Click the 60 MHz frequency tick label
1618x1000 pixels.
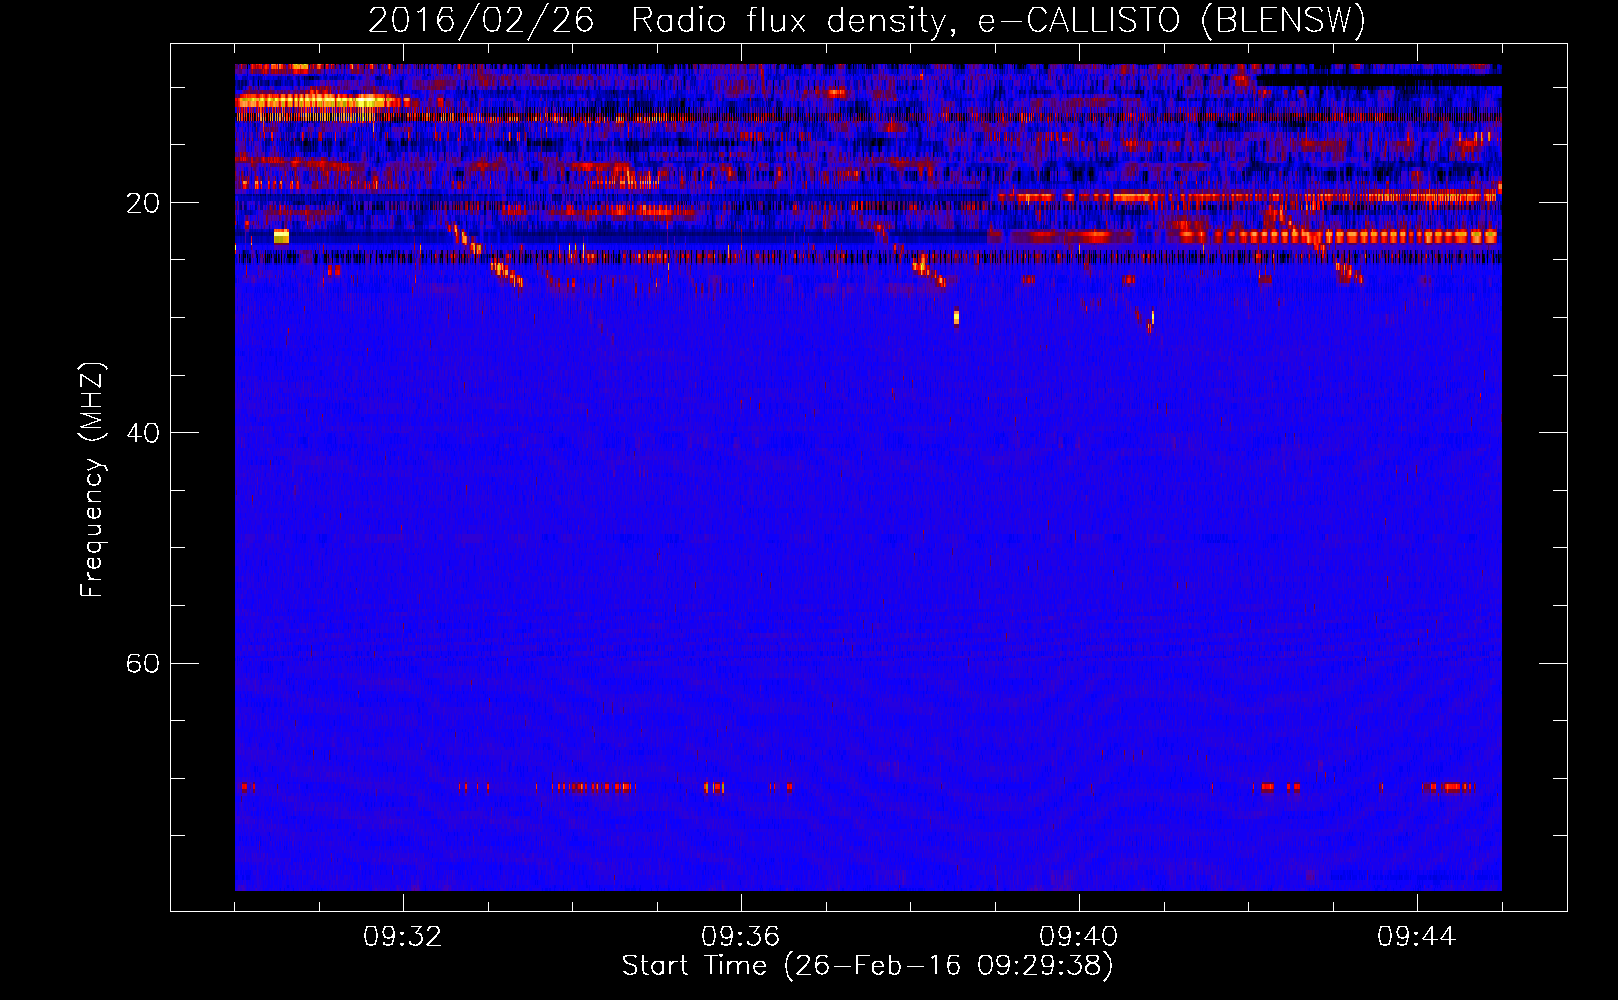(x=142, y=663)
